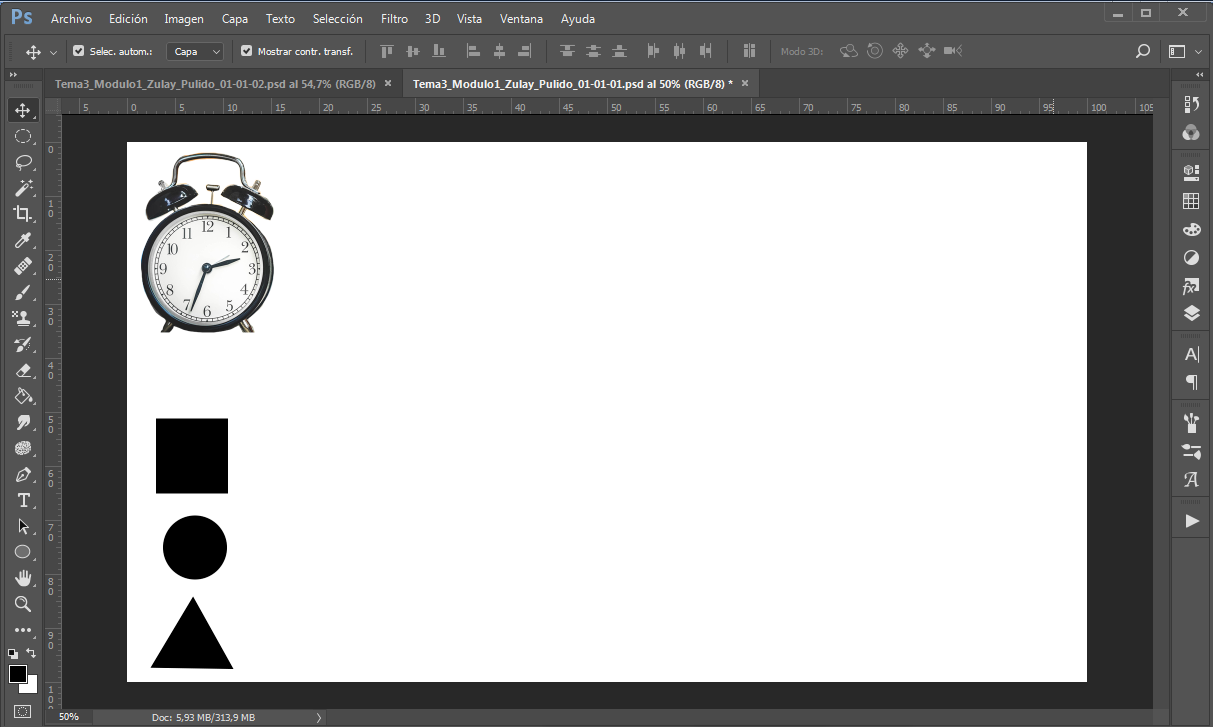Select the Hand tool
The height and width of the screenshot is (727, 1213).
click(22, 578)
